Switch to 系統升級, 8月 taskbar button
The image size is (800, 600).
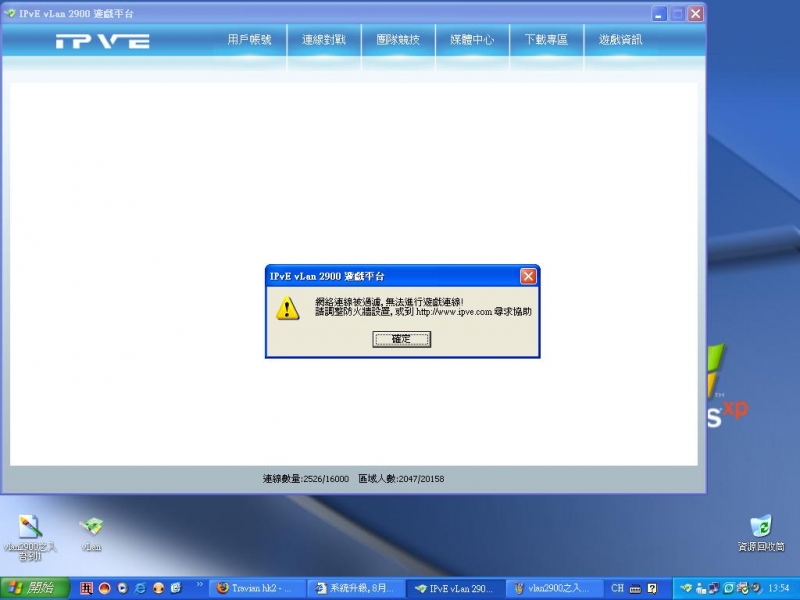tap(357, 588)
